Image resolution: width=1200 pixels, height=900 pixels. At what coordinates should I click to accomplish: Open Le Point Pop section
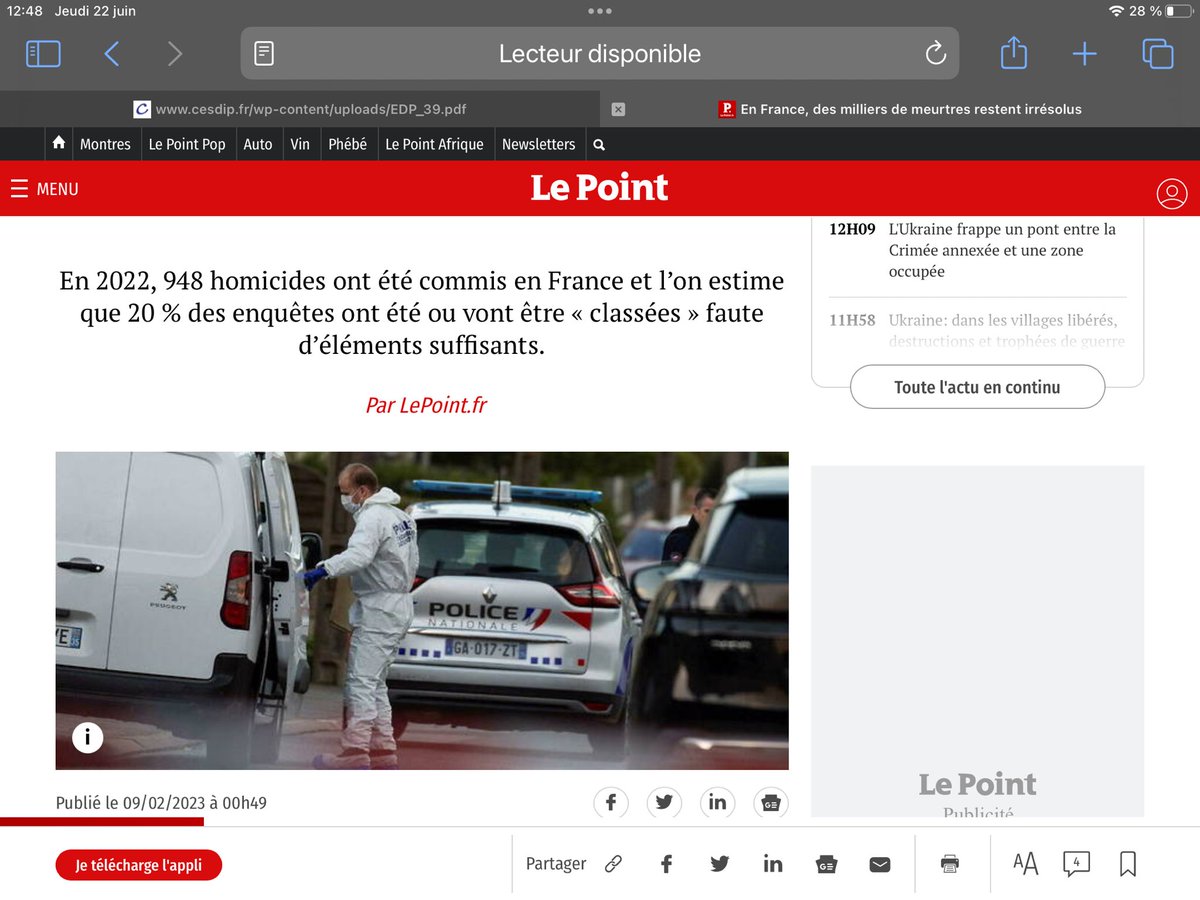(x=187, y=144)
